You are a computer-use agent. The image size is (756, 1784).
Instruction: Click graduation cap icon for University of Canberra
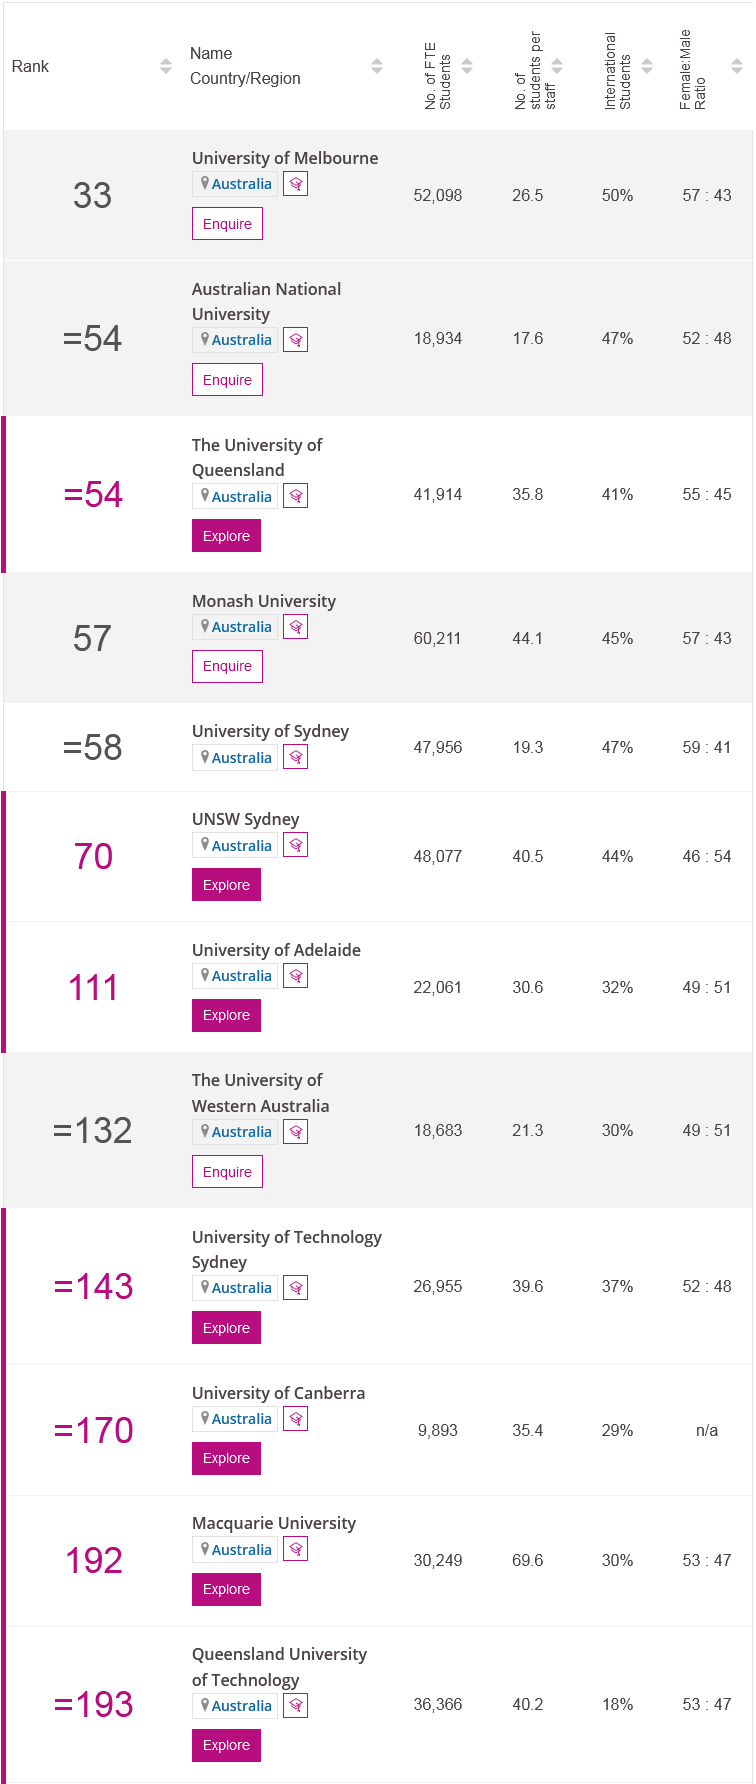tap(295, 1419)
